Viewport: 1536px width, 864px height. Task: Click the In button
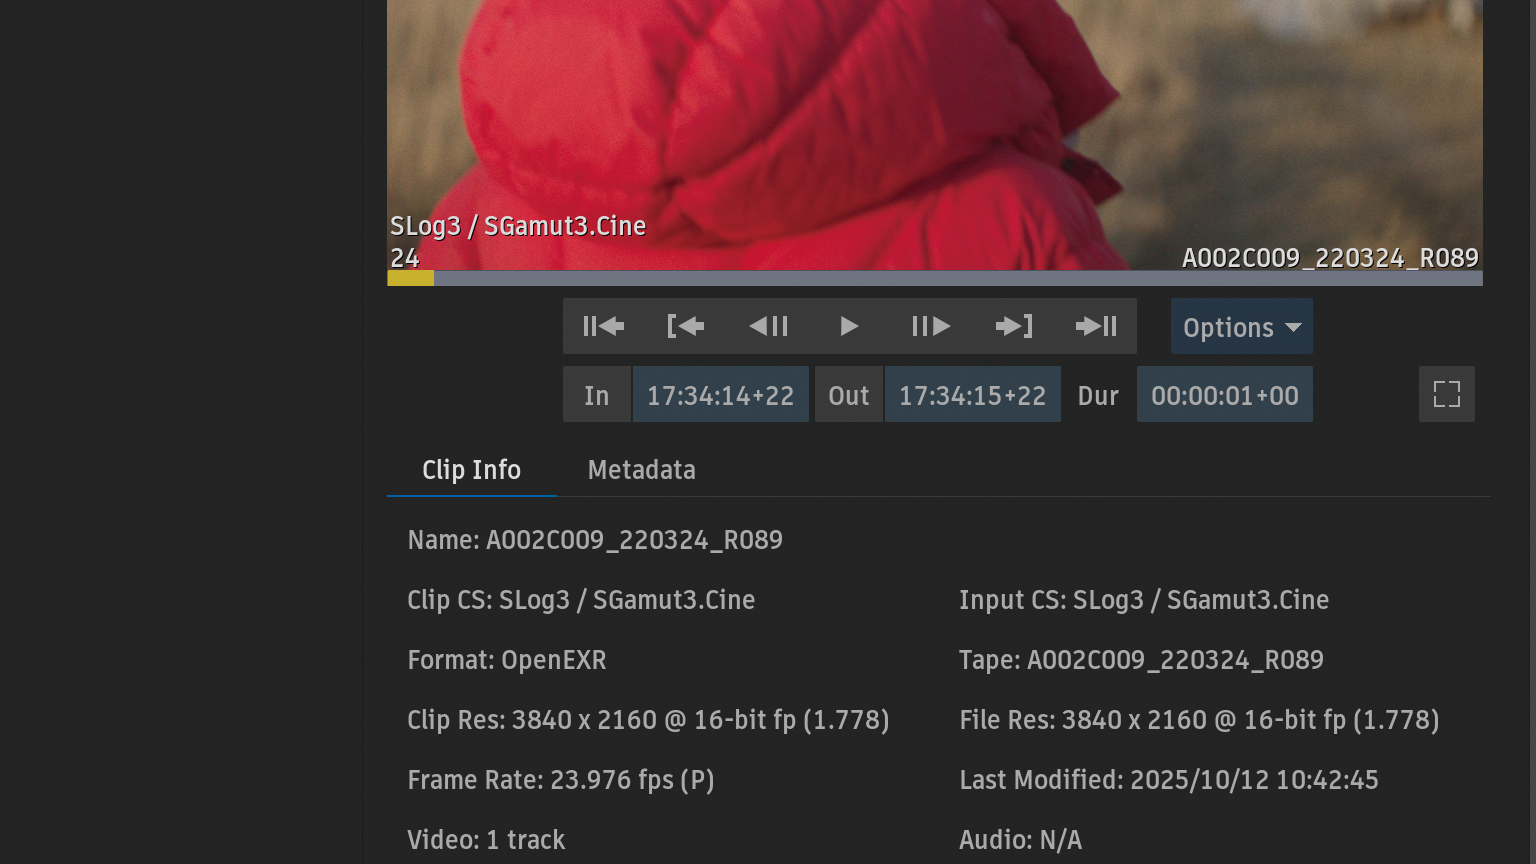[597, 395]
